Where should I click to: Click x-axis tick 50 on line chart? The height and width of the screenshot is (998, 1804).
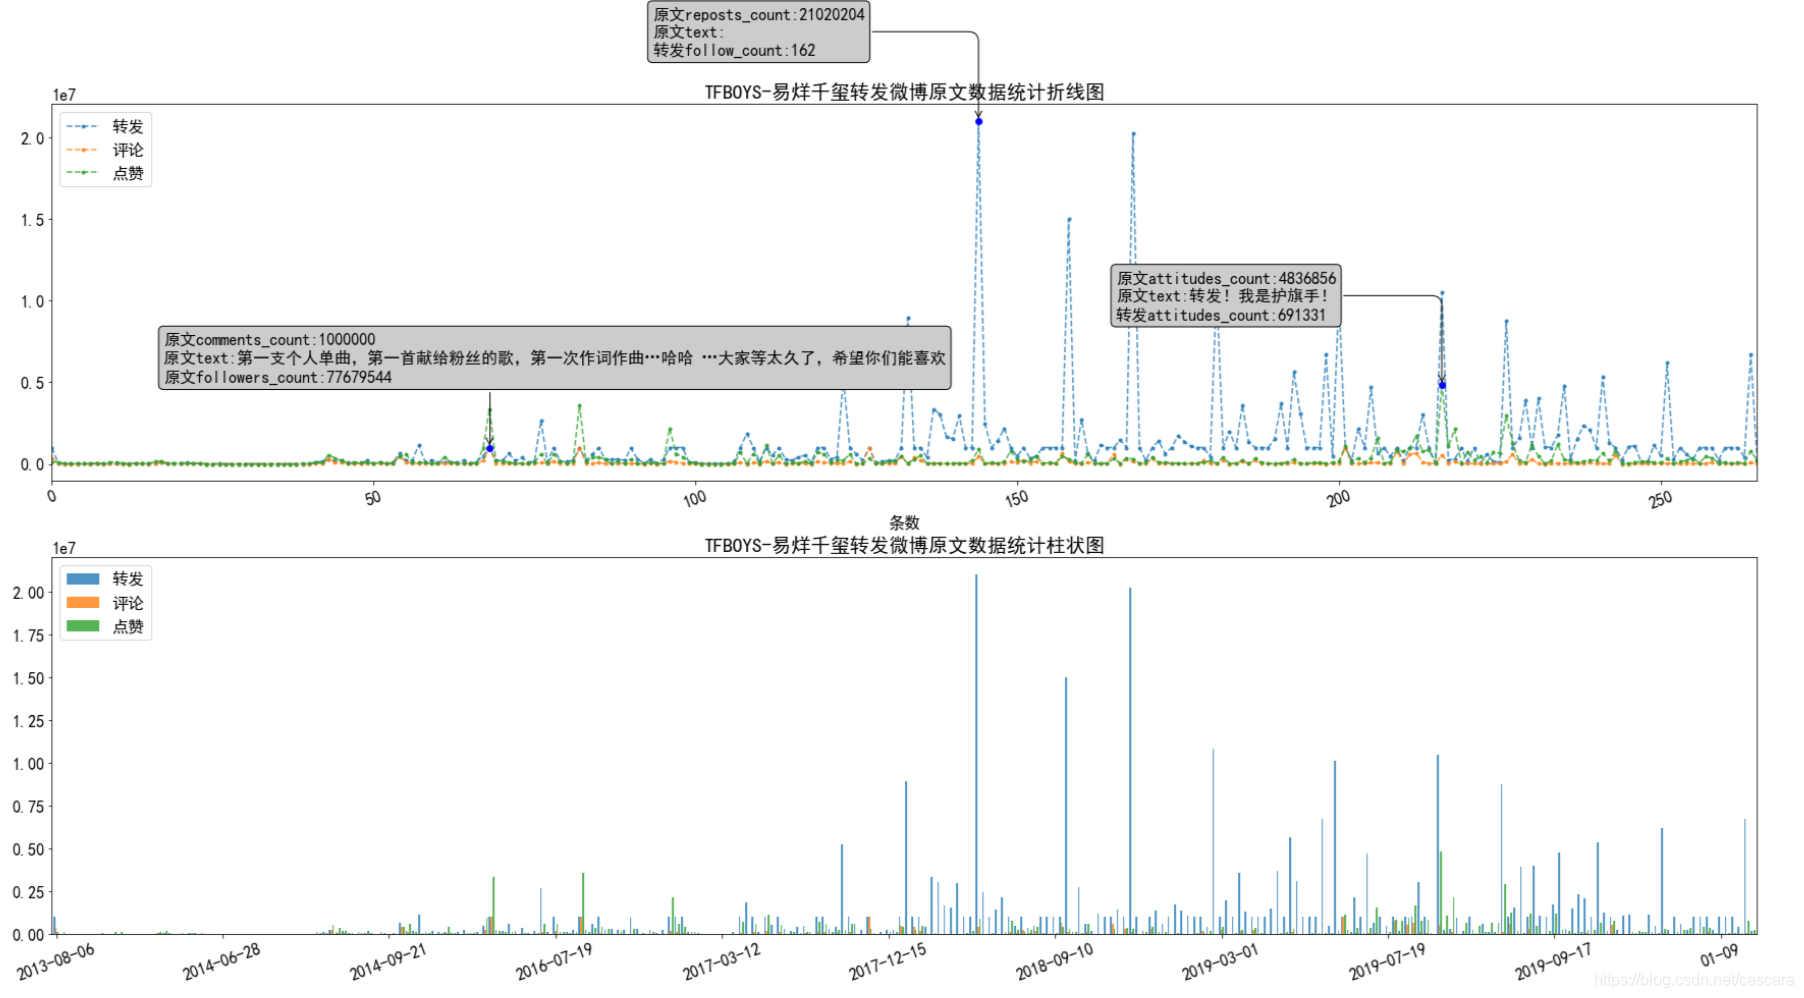tap(373, 497)
